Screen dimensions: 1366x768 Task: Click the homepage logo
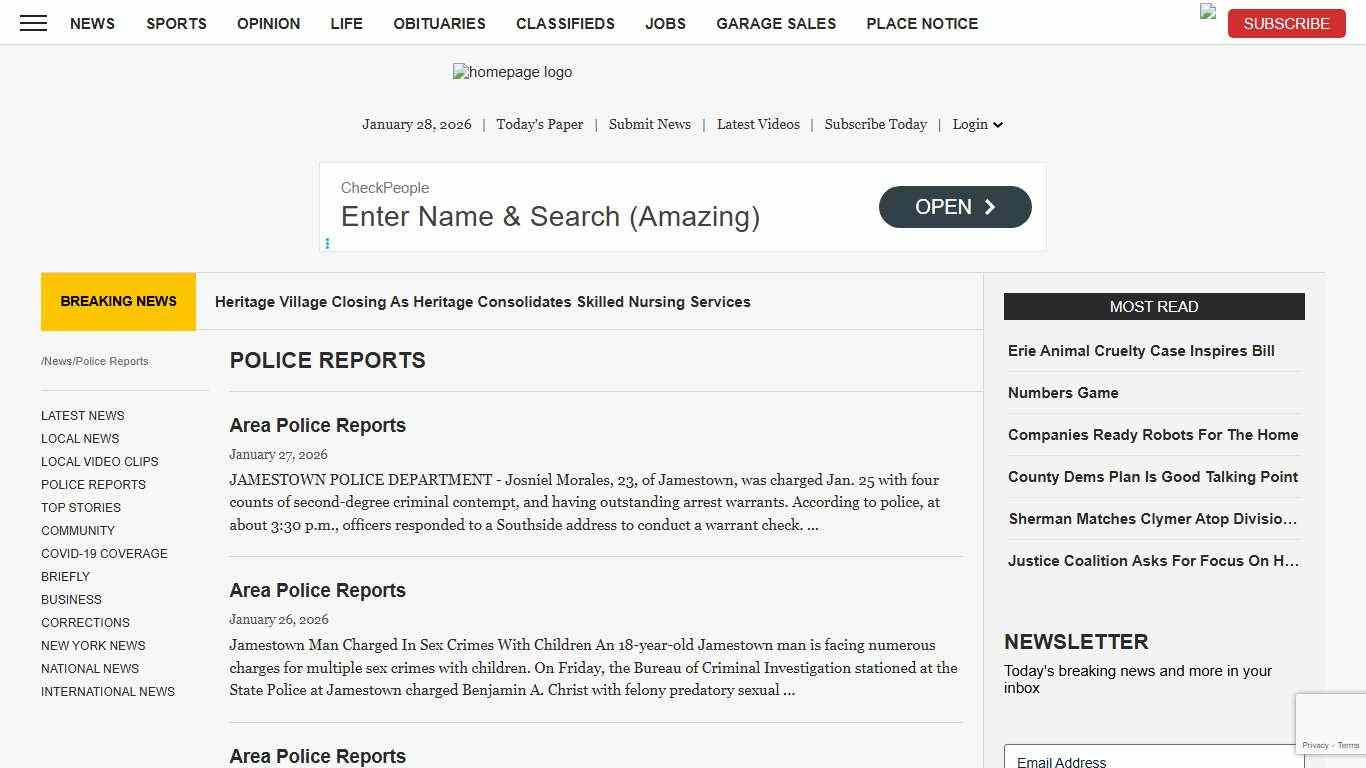pos(512,71)
